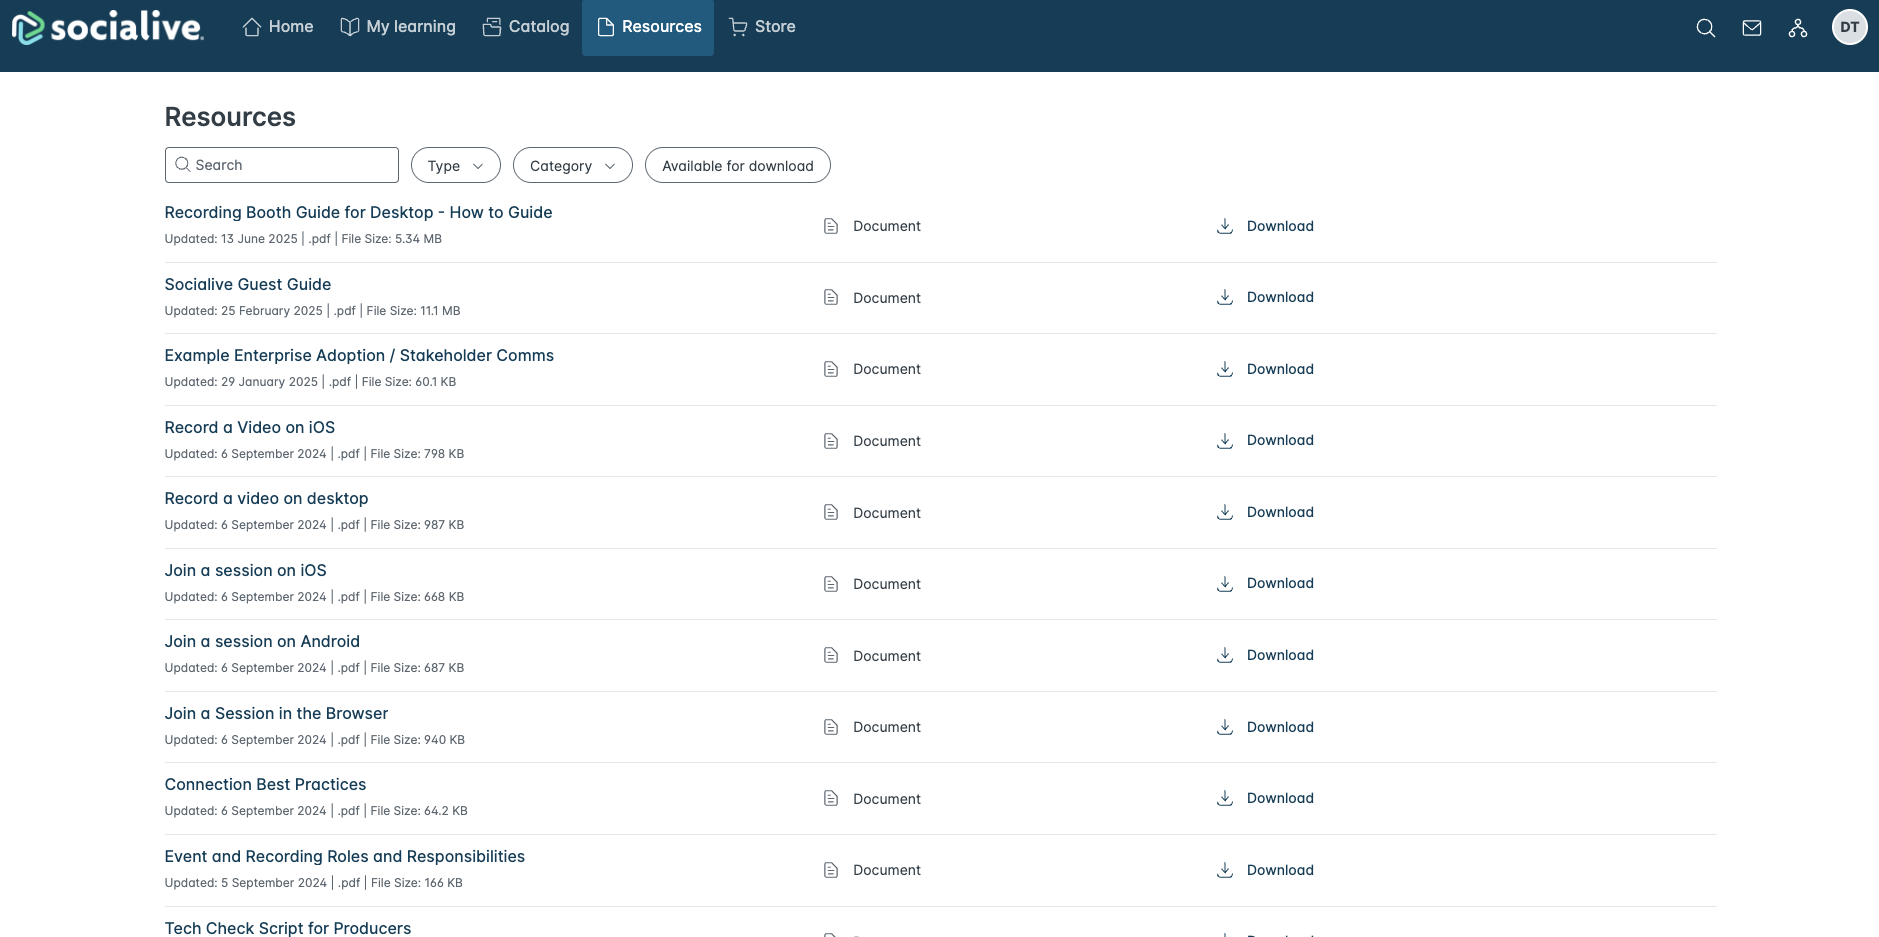
Task: Click the Socialive logo
Action: [x=107, y=27]
